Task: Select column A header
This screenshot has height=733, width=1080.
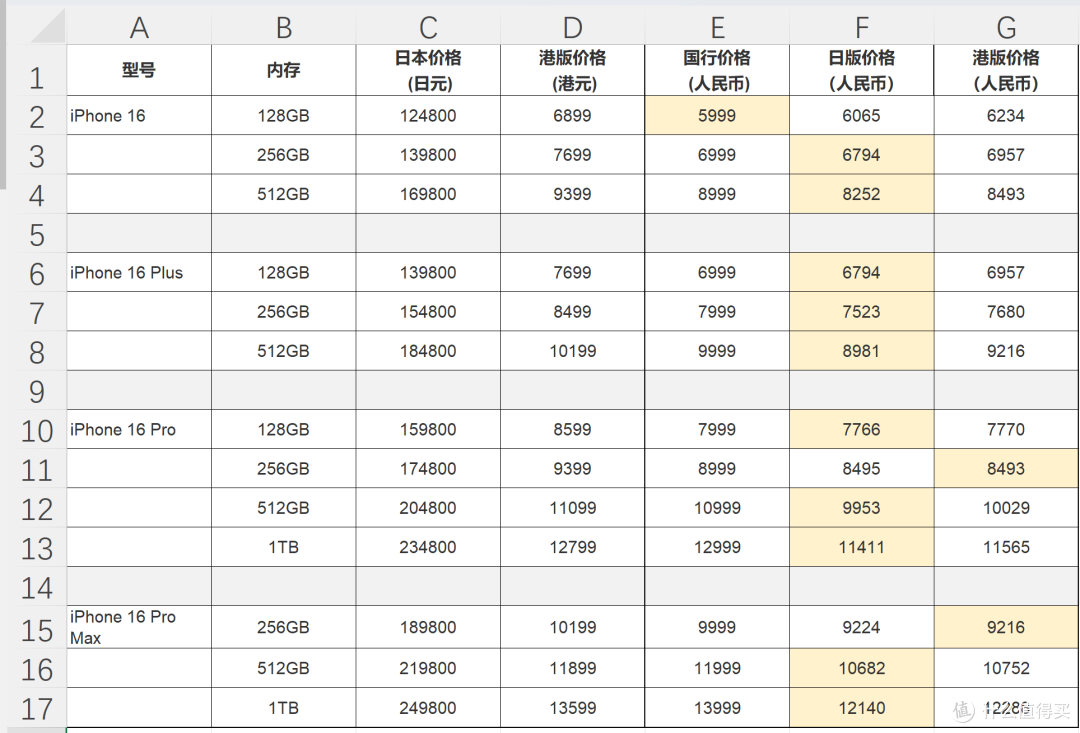Action: point(139,27)
